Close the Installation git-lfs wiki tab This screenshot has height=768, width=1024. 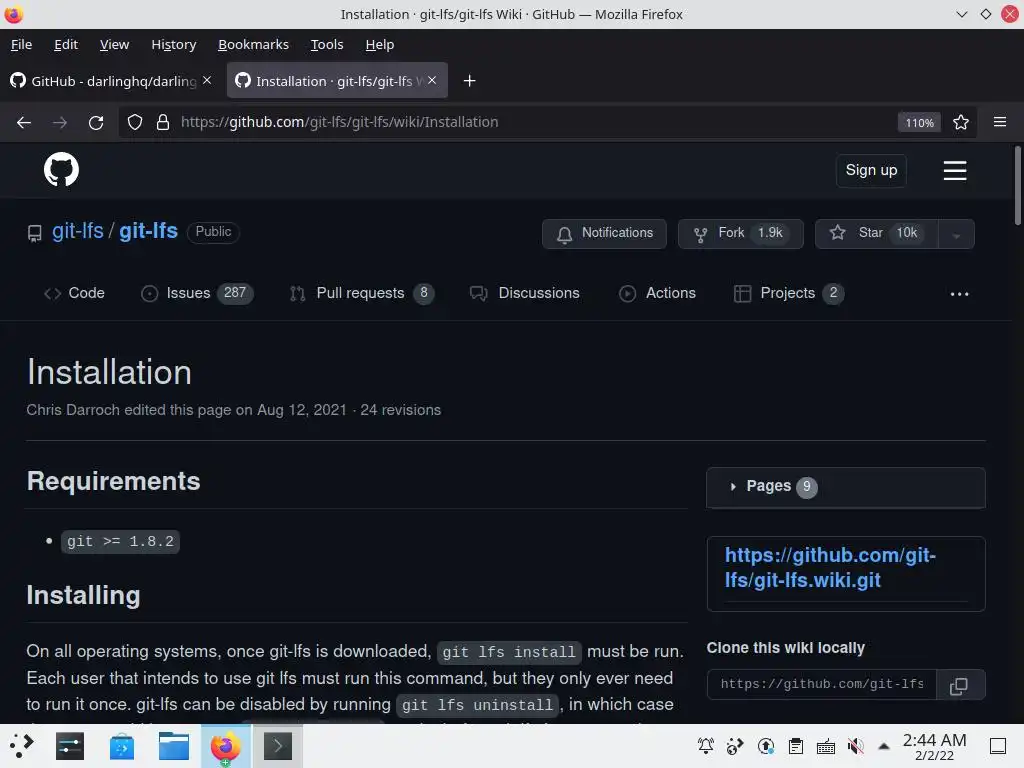(x=432, y=80)
